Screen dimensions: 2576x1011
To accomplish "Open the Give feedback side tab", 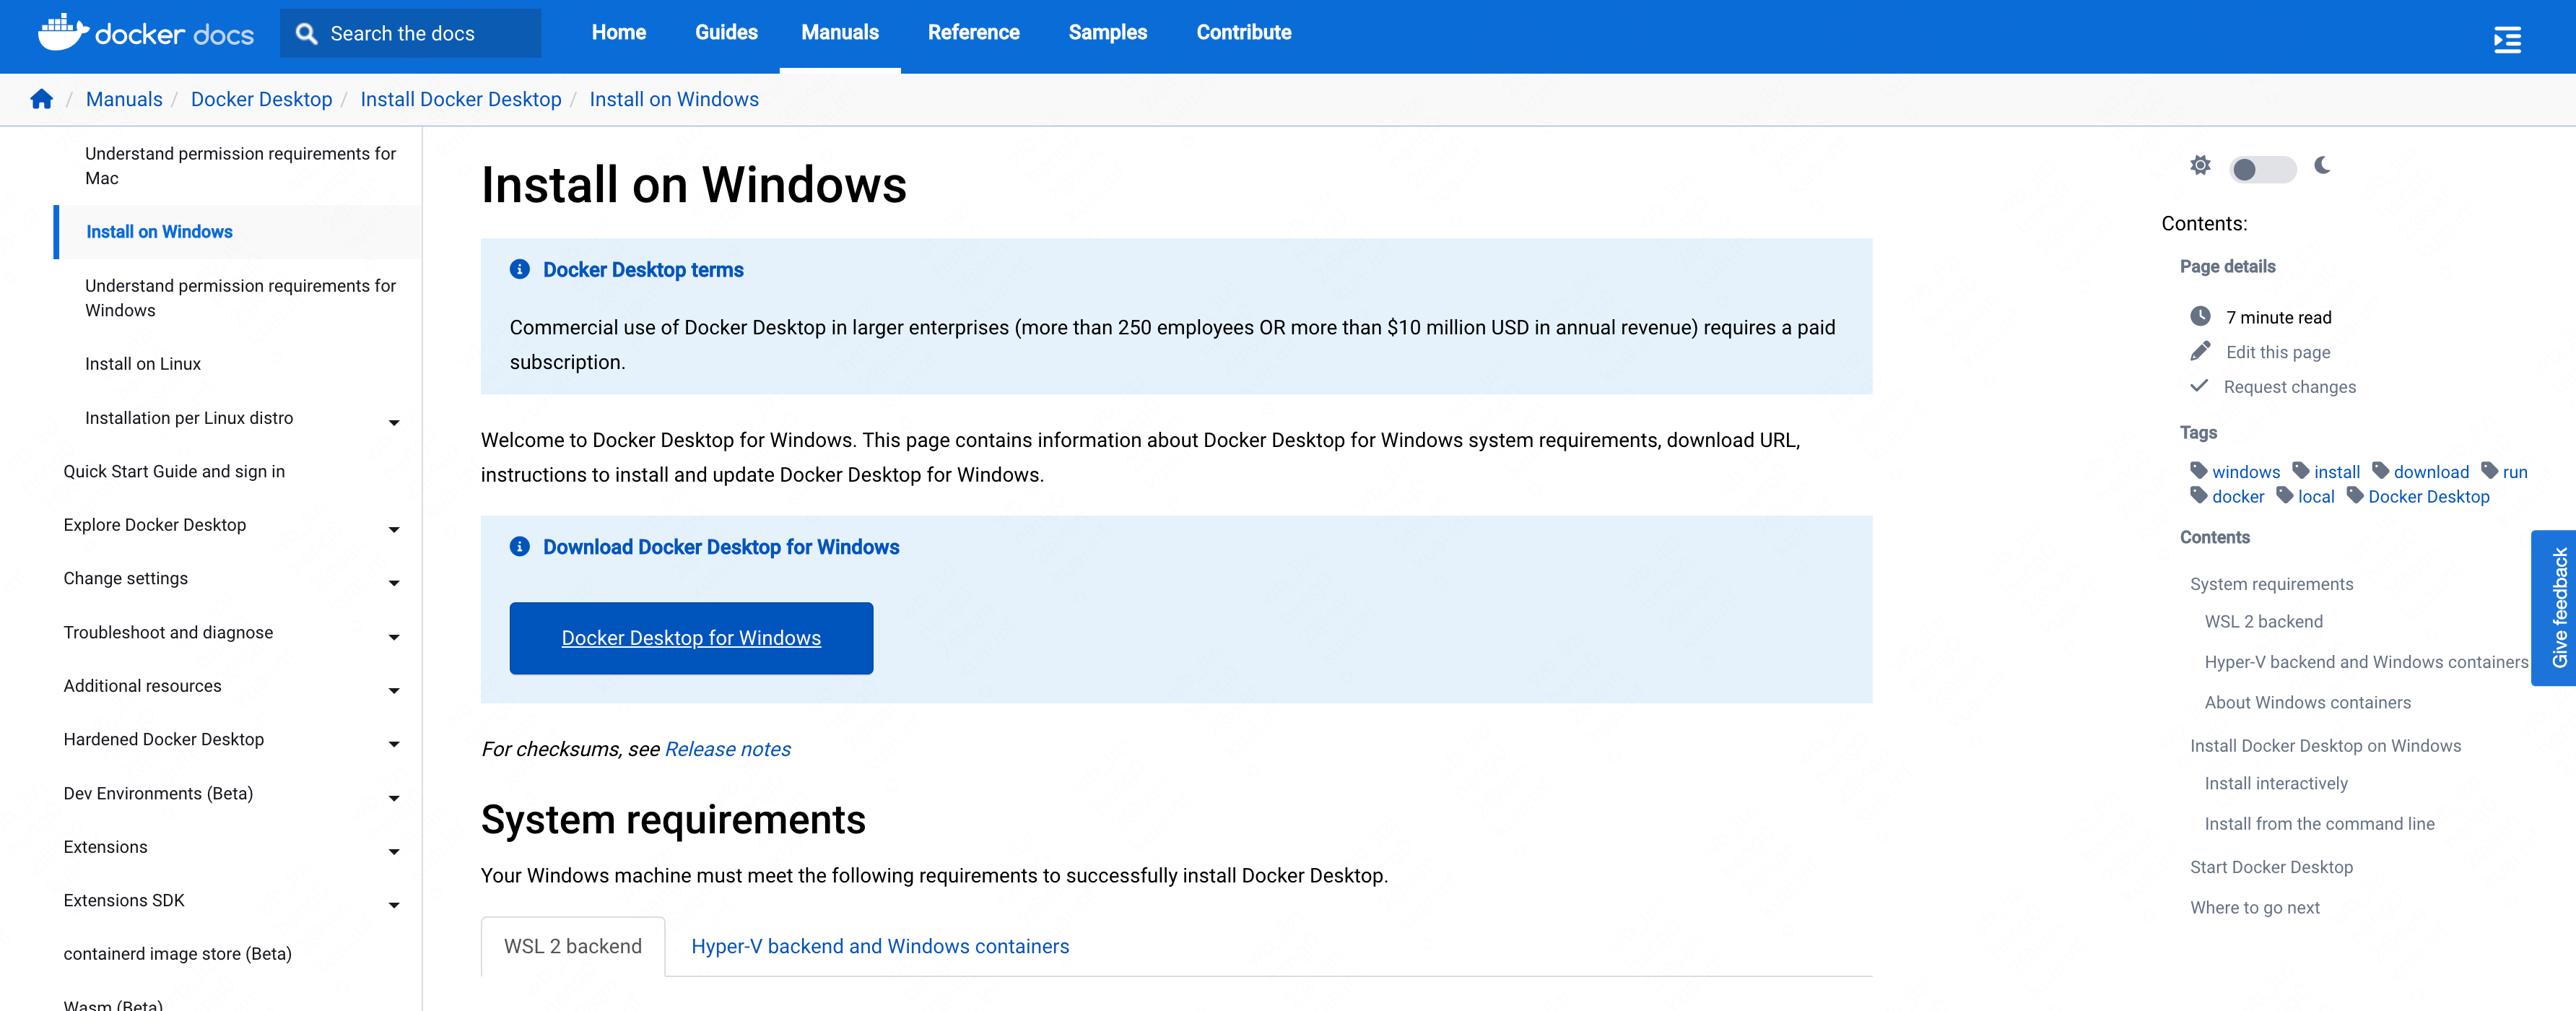I will tap(2554, 608).
